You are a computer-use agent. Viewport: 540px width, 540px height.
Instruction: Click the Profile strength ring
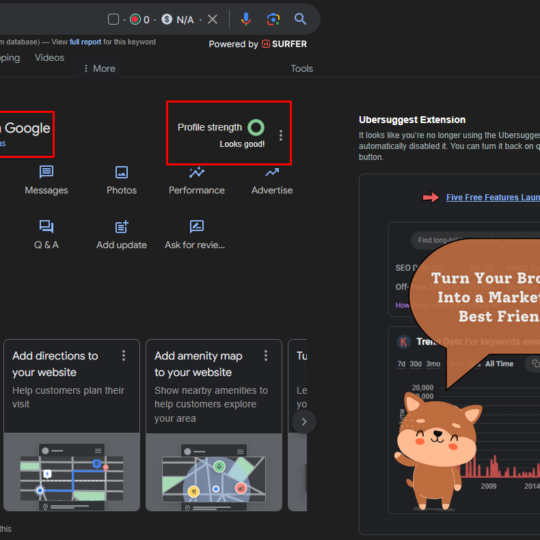click(256, 127)
